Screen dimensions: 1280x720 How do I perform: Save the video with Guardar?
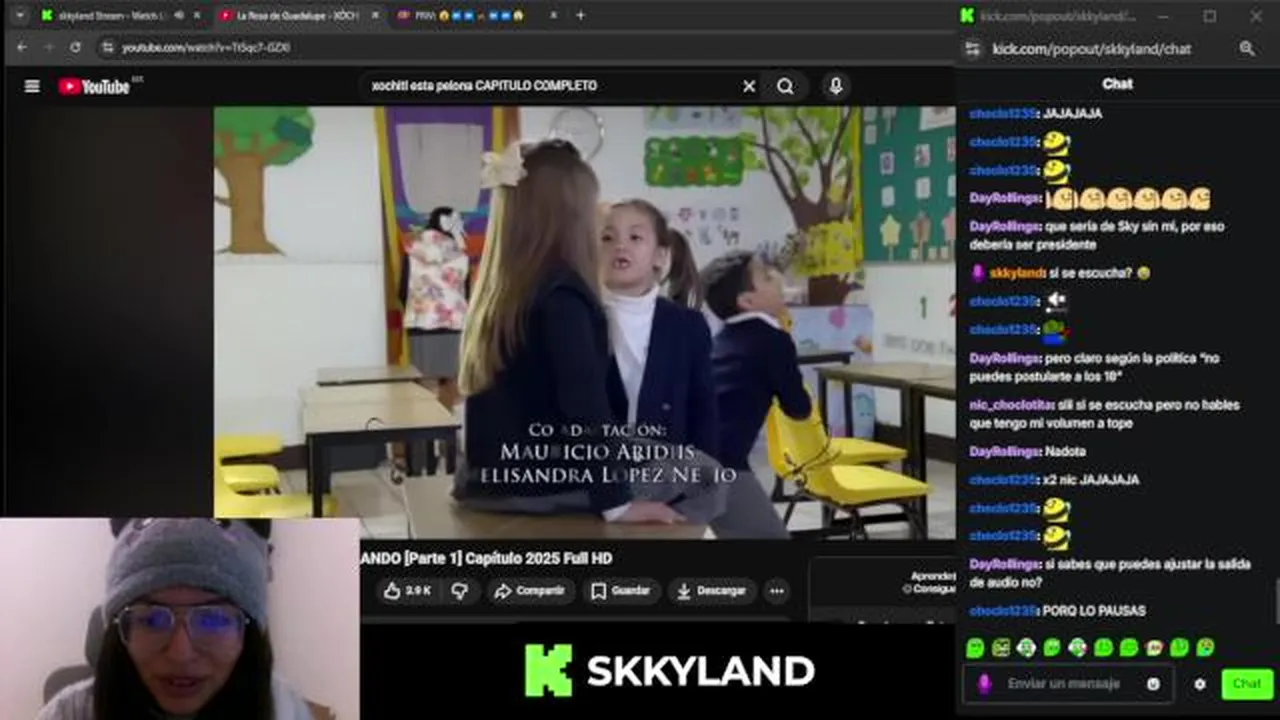[x=620, y=591]
